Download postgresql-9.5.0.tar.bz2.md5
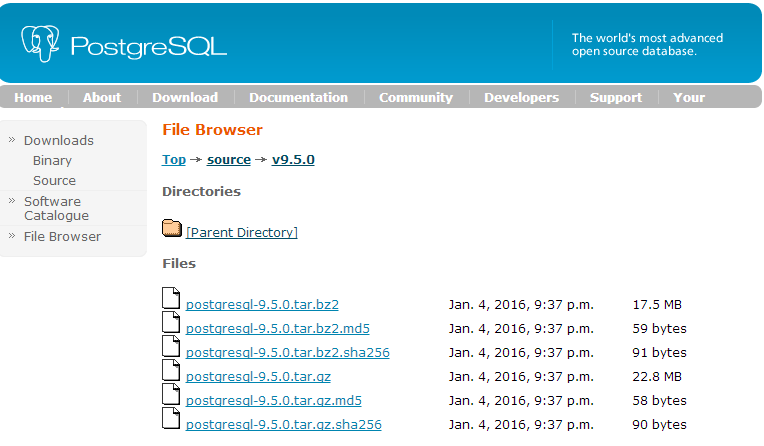Viewport: 764px width, 446px height. point(278,329)
